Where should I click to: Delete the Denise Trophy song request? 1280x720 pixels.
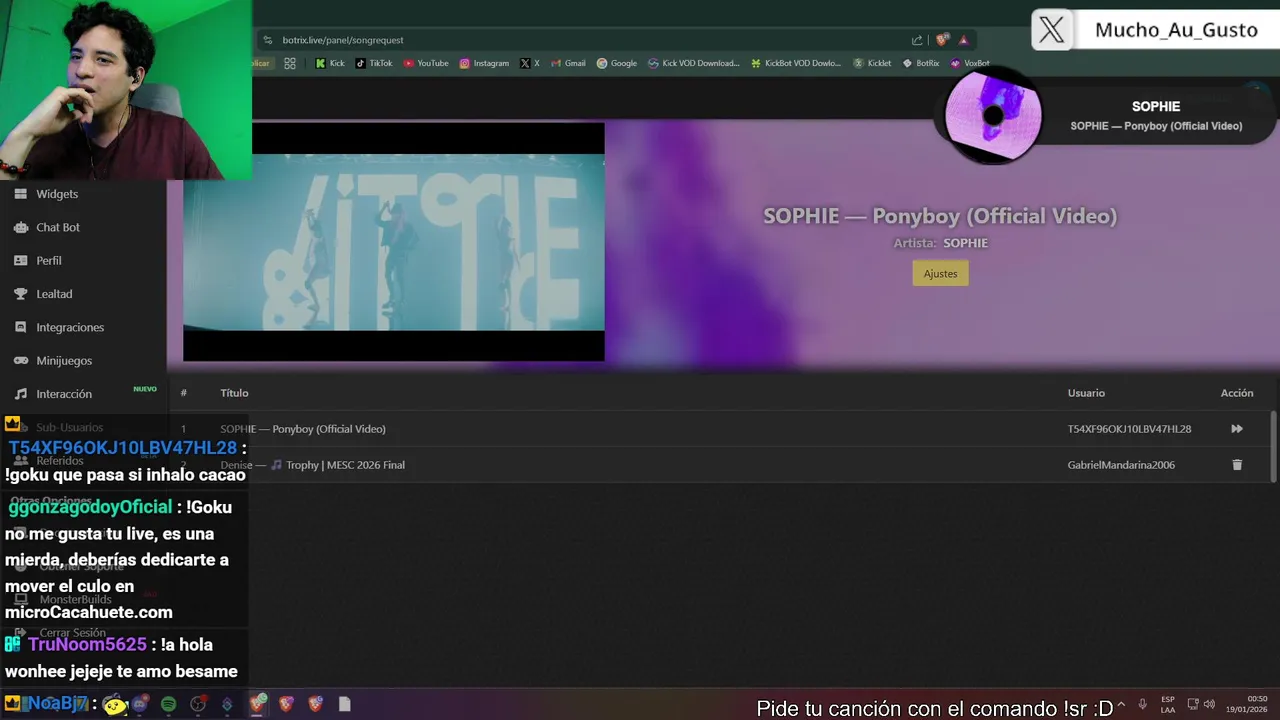1237,465
